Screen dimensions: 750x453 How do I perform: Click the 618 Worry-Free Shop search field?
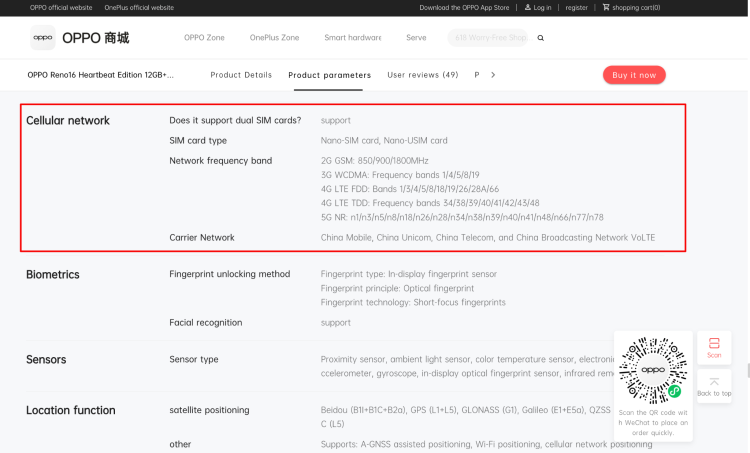click(489, 37)
